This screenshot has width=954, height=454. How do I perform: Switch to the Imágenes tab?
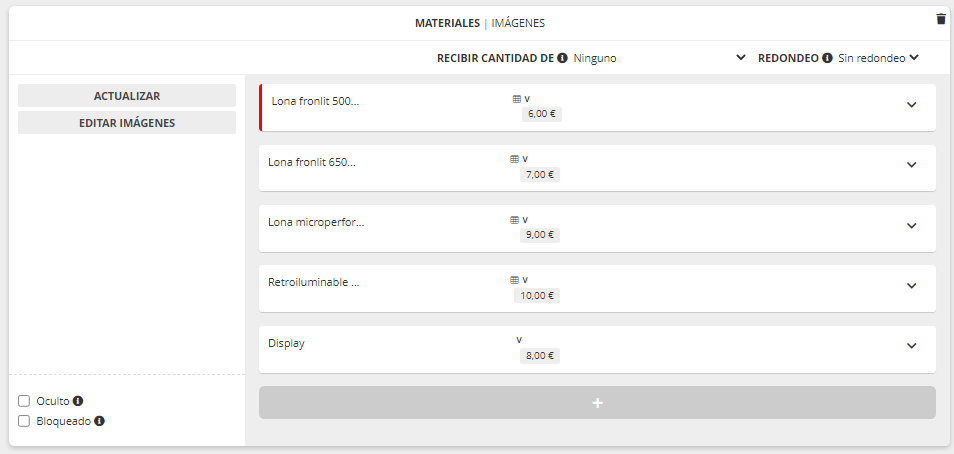click(518, 23)
